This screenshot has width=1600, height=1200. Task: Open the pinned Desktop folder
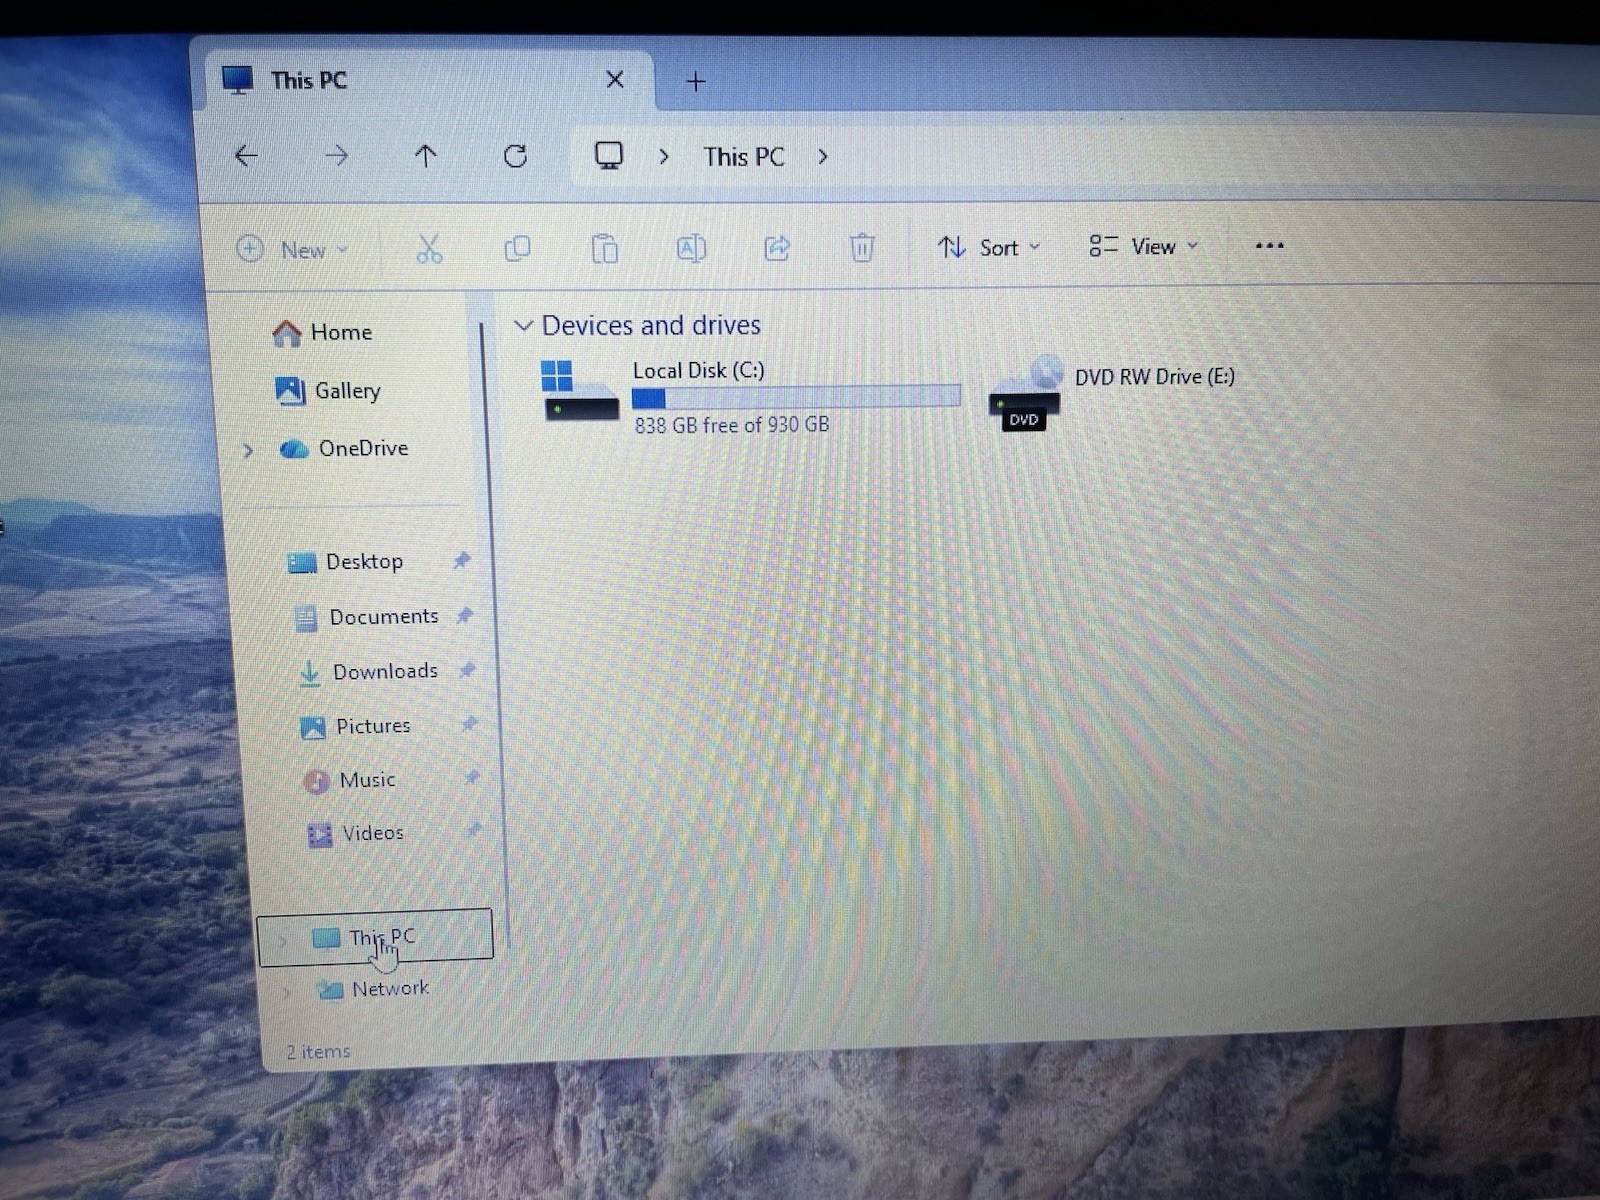pos(345,562)
